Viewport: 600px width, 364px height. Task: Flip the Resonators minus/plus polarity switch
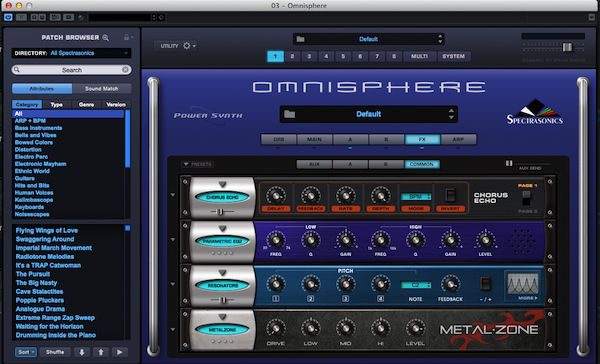click(485, 284)
